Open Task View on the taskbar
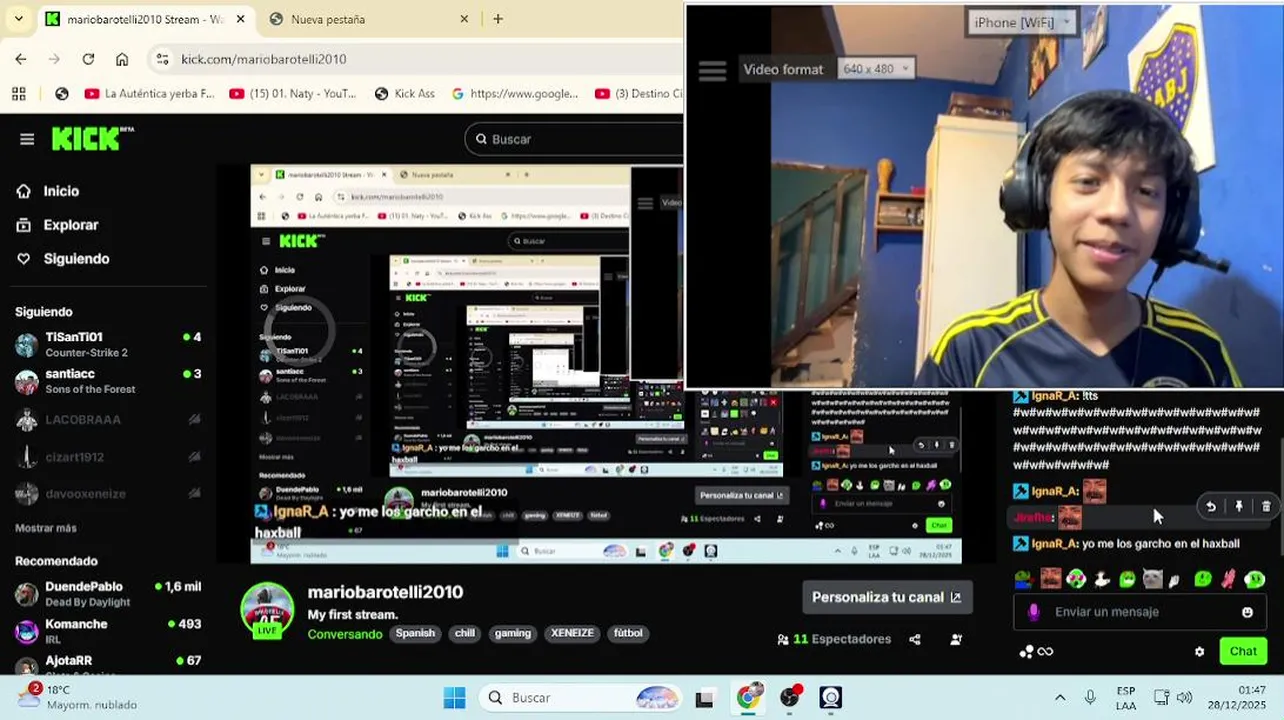 (x=704, y=698)
